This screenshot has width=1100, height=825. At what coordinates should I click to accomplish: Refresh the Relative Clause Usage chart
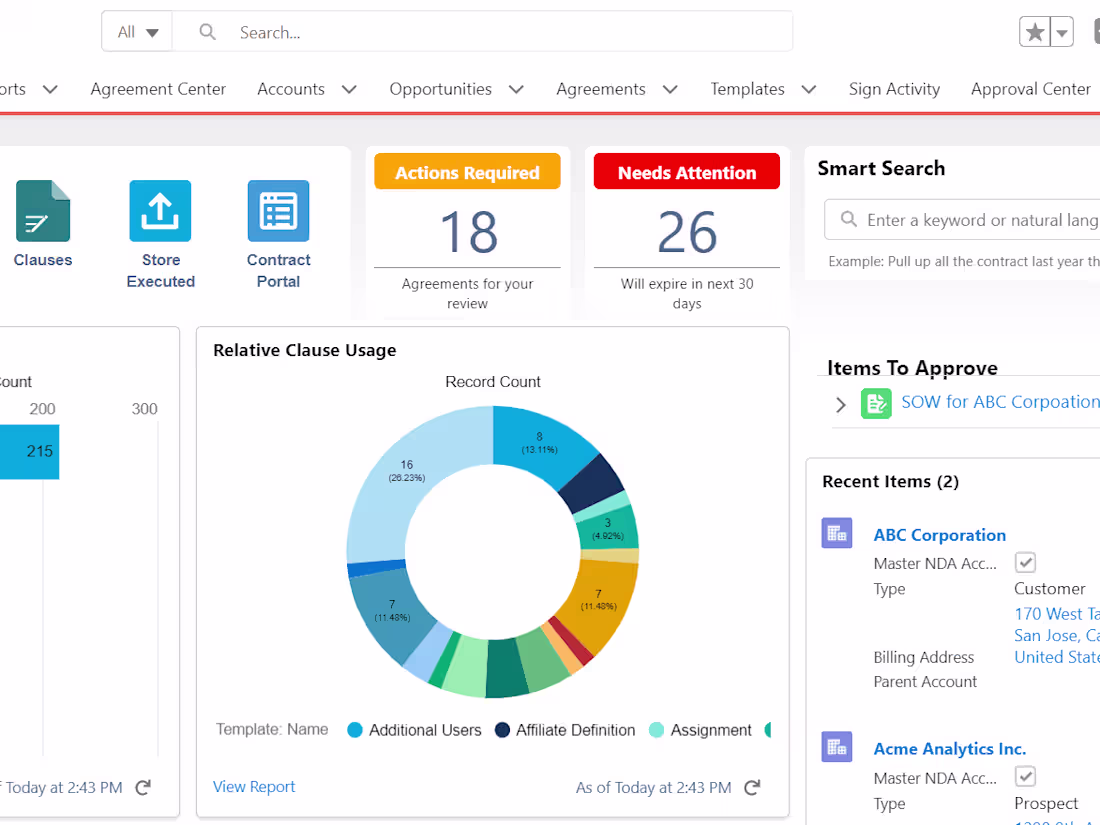(752, 787)
